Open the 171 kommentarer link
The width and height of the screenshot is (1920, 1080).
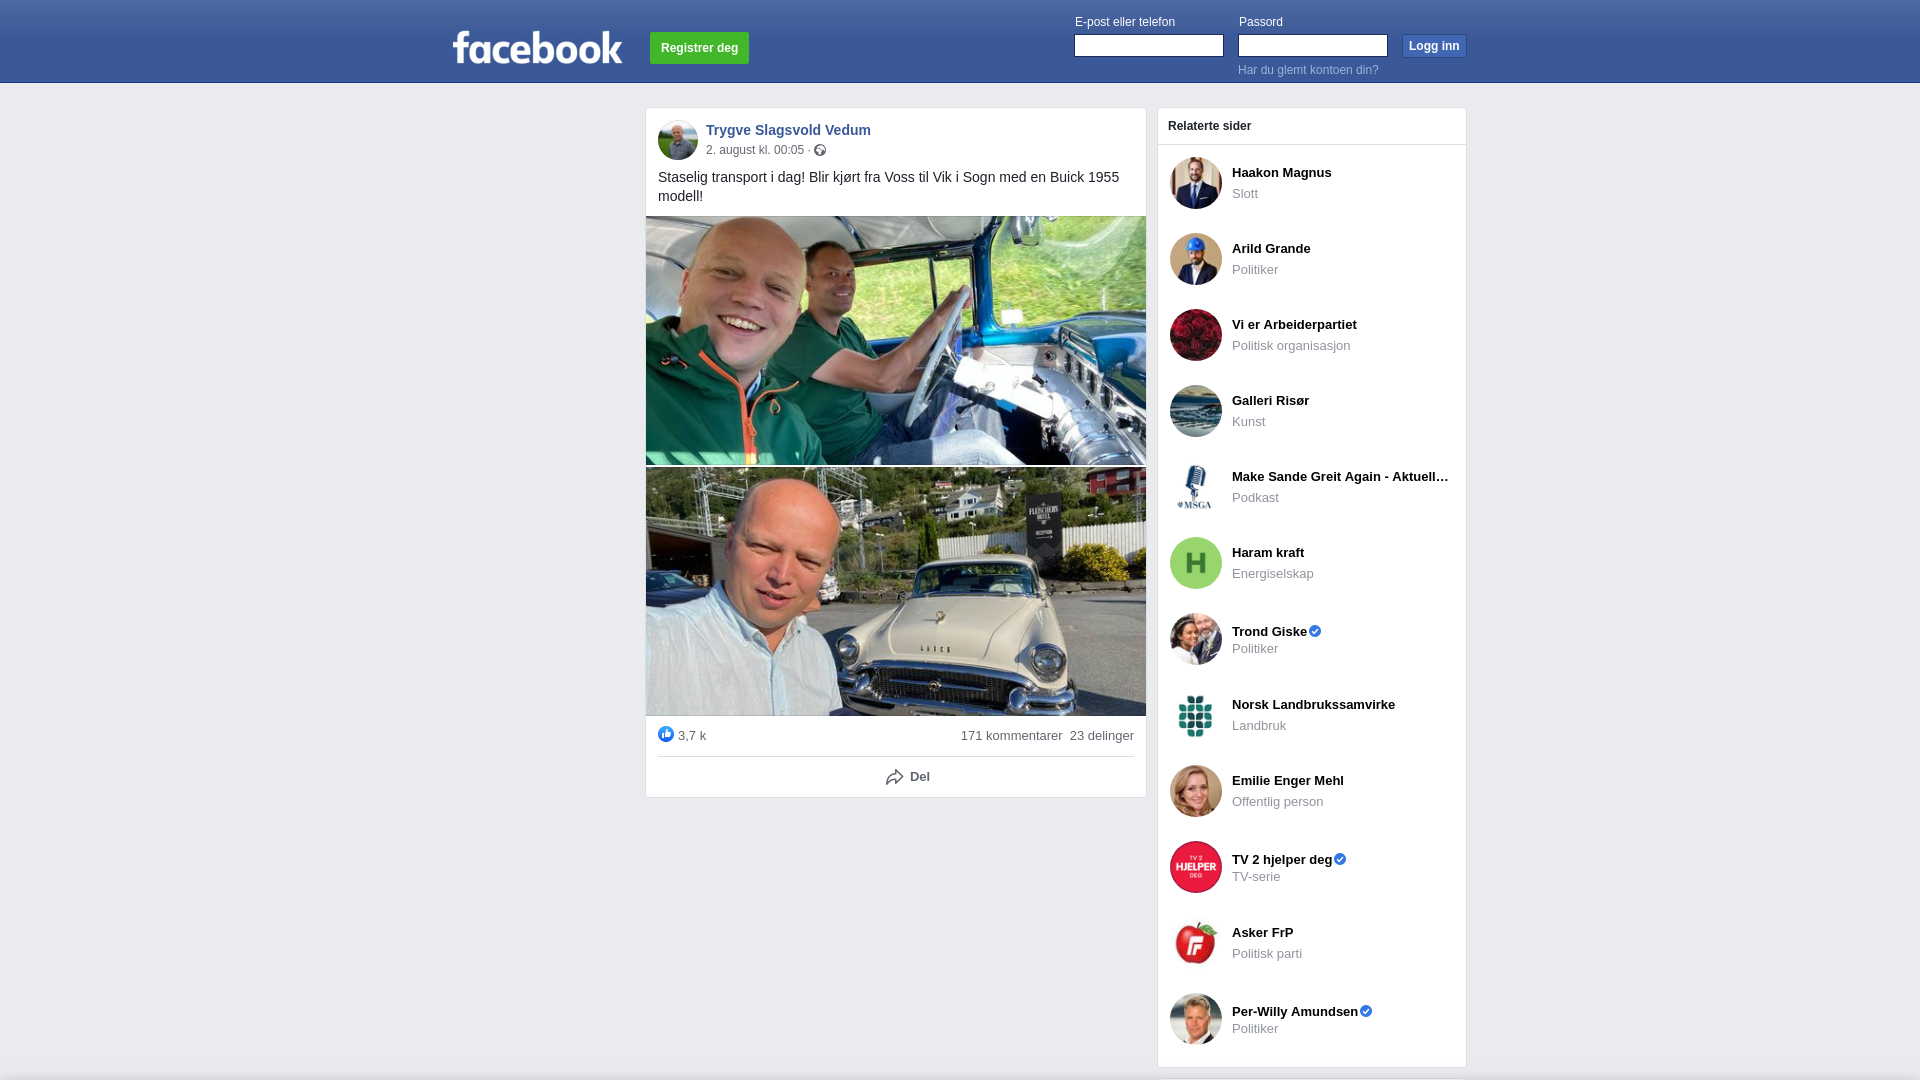coord(1011,736)
